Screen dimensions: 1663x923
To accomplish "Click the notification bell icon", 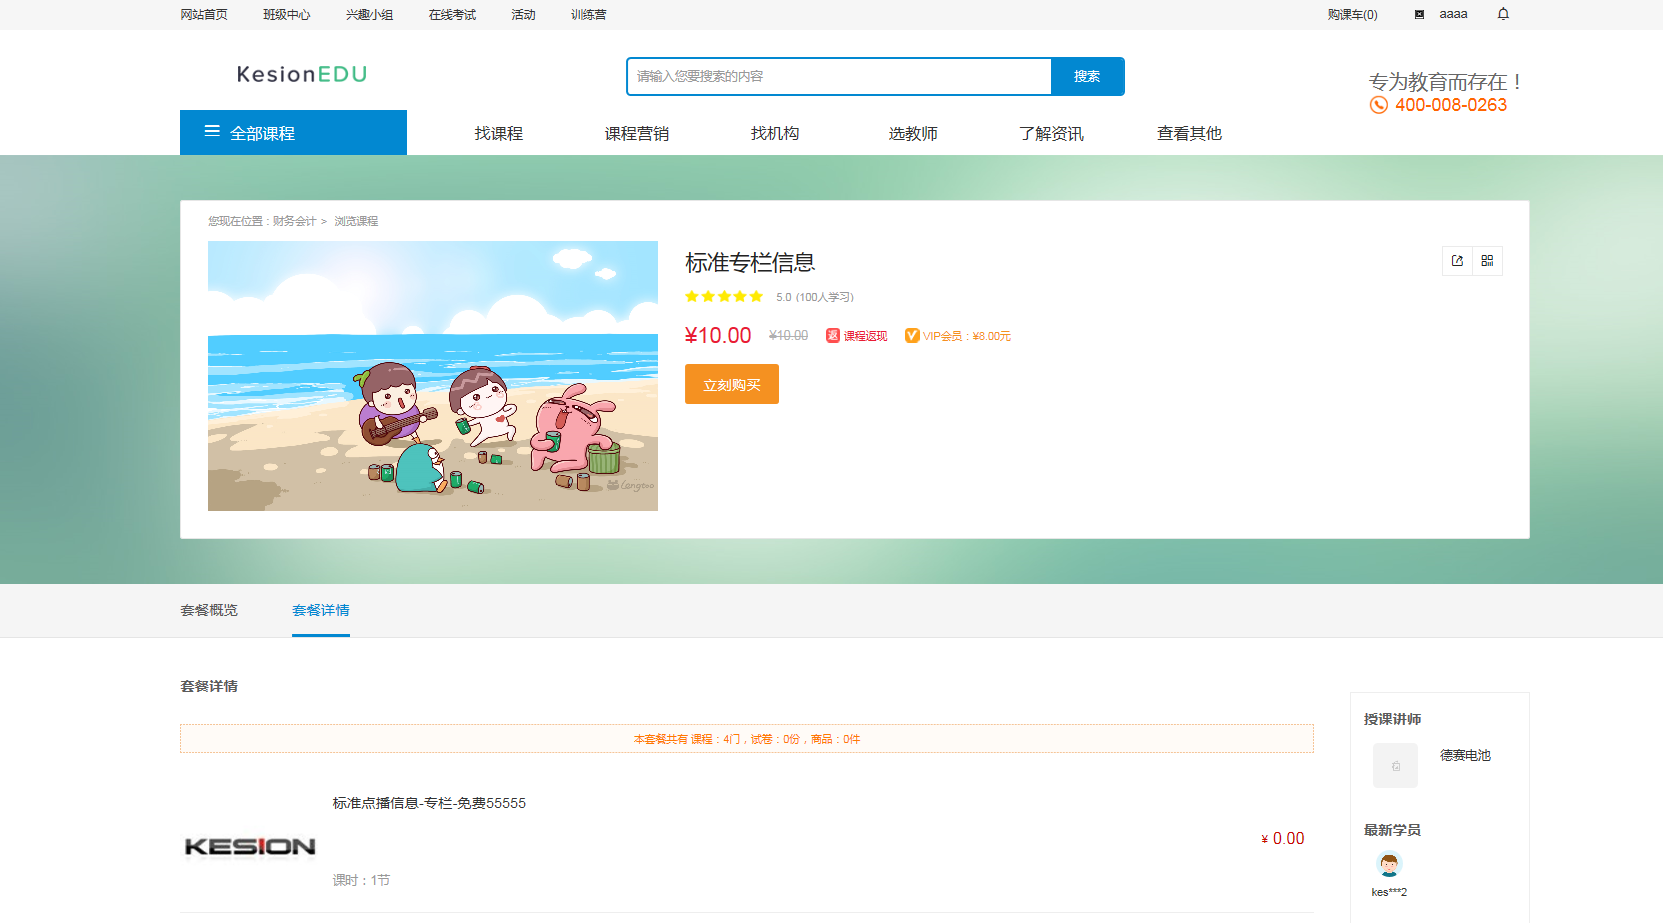I will pyautogui.click(x=1503, y=14).
